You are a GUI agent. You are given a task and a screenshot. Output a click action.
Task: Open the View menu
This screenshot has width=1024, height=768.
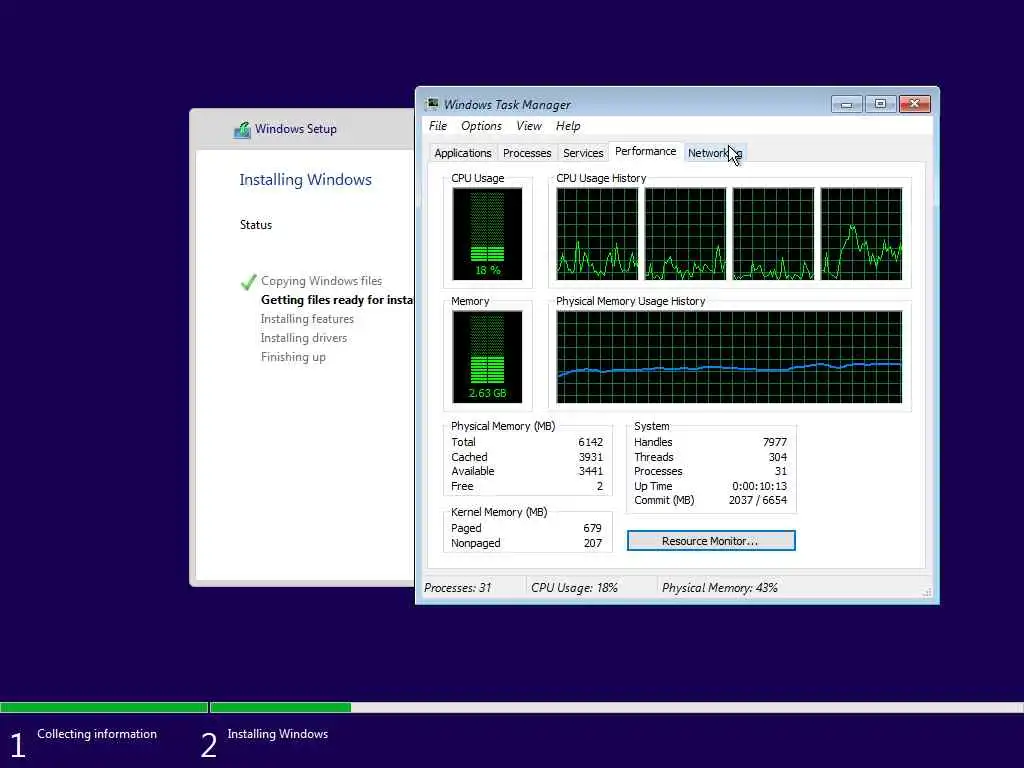coord(528,126)
